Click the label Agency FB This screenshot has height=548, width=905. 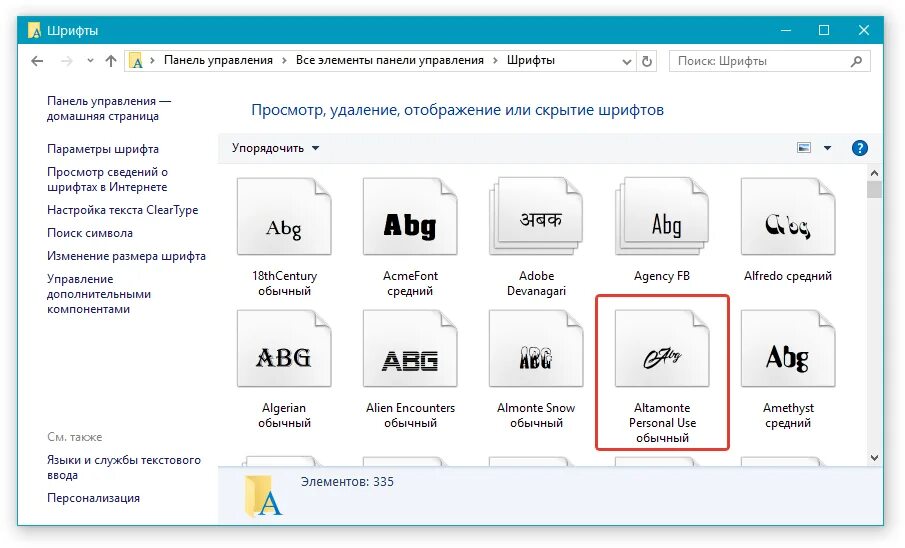(662, 276)
